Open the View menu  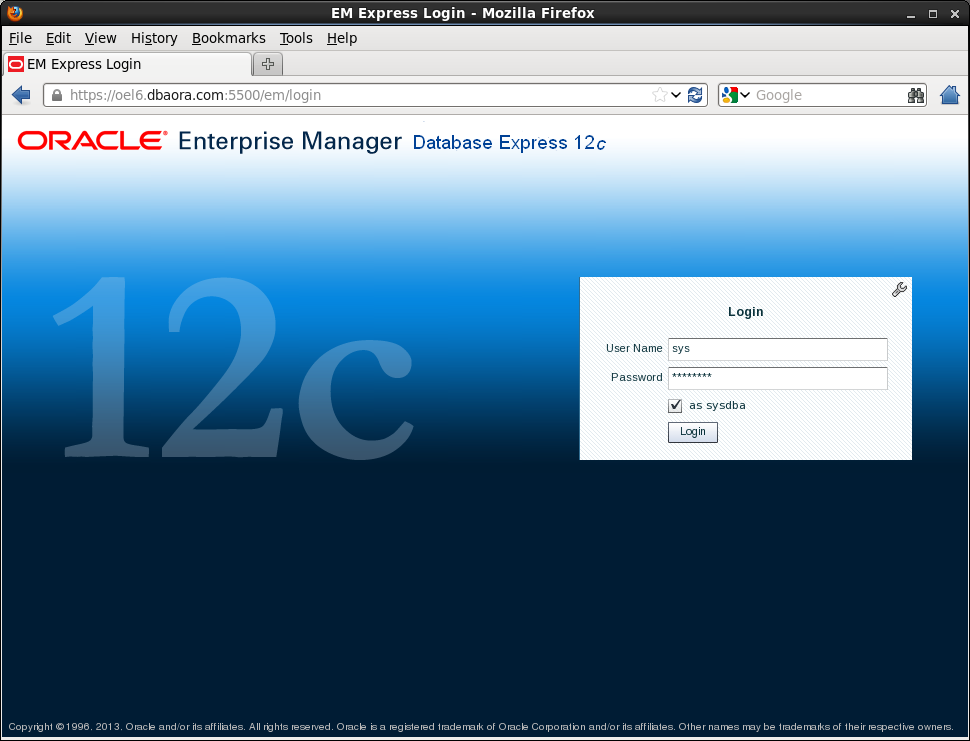[x=100, y=38]
